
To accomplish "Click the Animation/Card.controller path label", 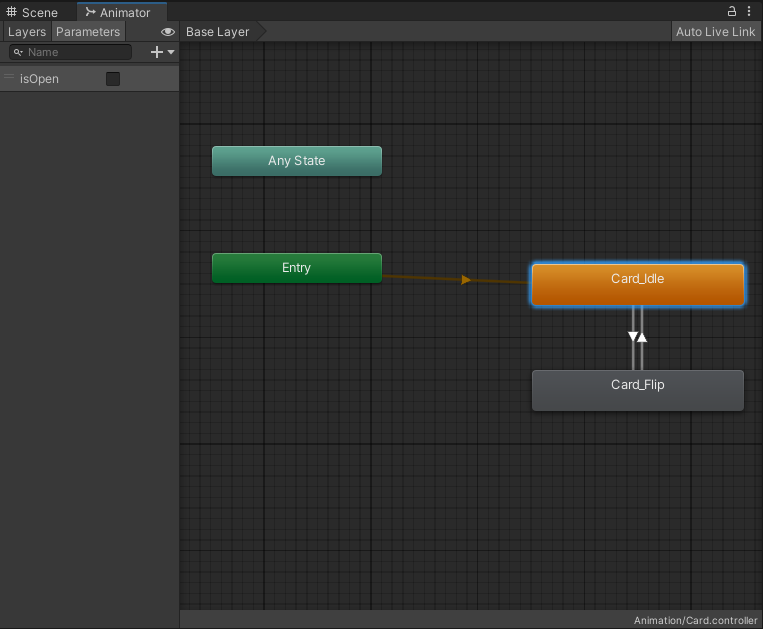I will pos(695,620).
